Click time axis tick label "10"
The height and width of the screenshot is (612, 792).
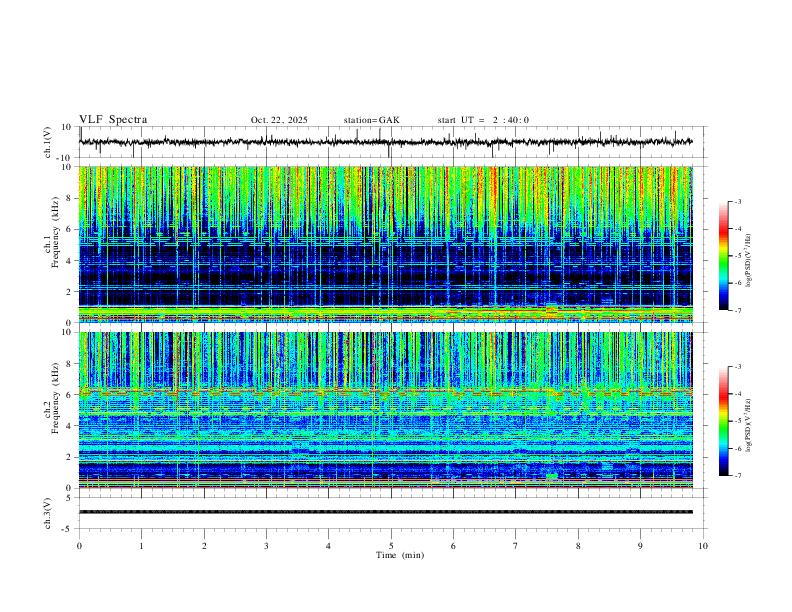coord(703,546)
